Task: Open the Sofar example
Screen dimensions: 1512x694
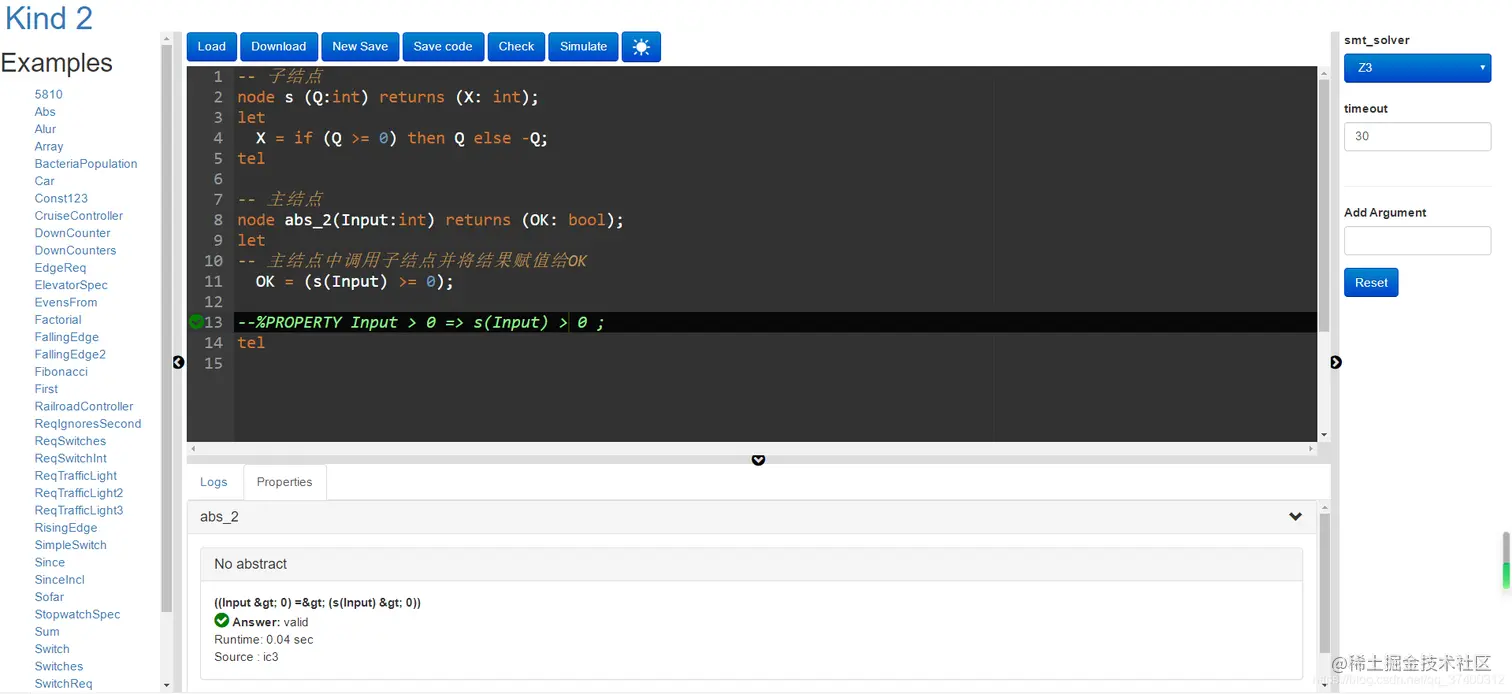Action: [x=49, y=597]
